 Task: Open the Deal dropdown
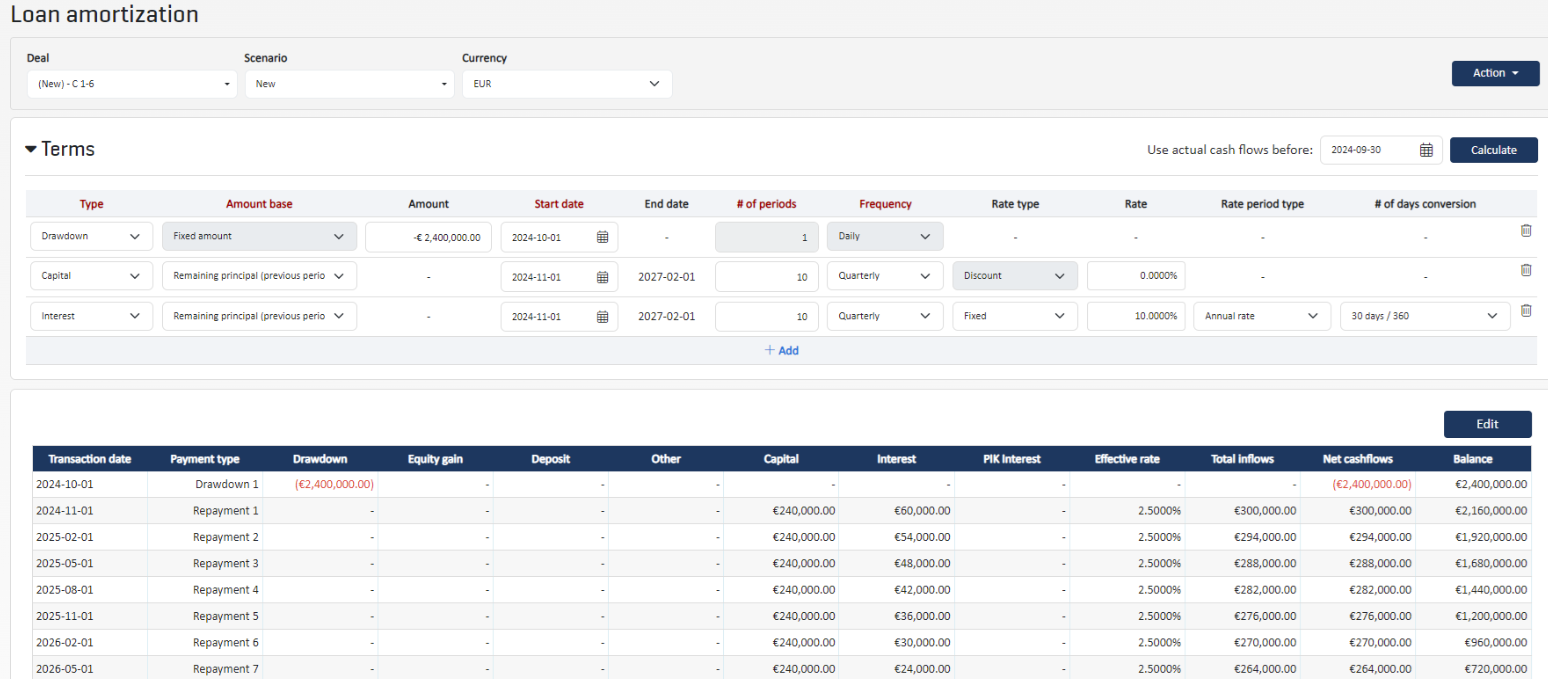tap(132, 84)
